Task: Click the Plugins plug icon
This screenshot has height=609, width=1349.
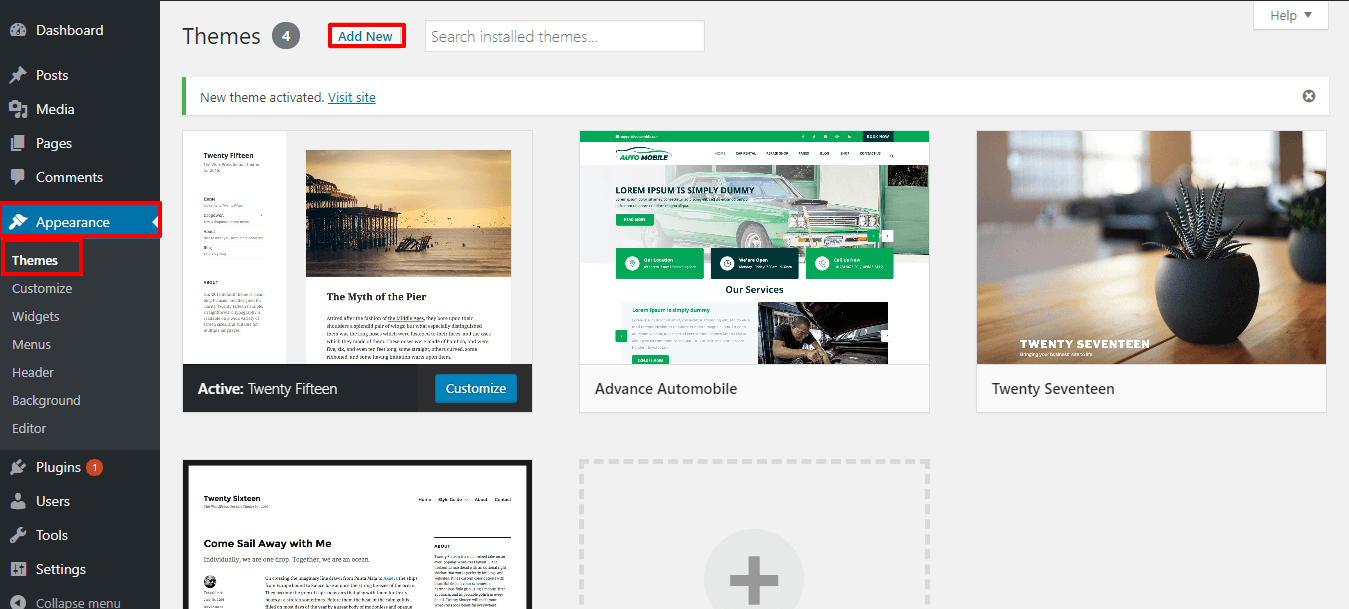Action: (18, 467)
